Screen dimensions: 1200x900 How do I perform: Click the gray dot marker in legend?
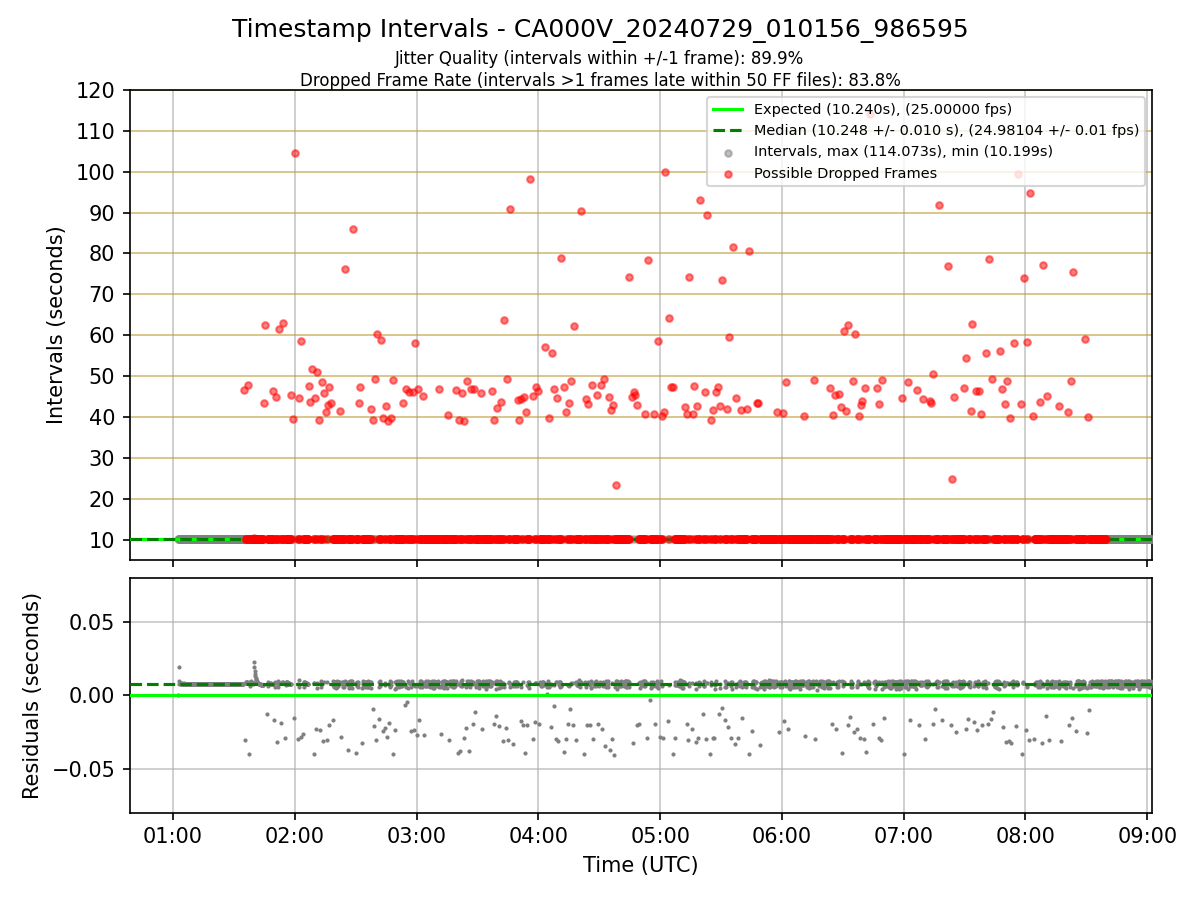coord(727,152)
